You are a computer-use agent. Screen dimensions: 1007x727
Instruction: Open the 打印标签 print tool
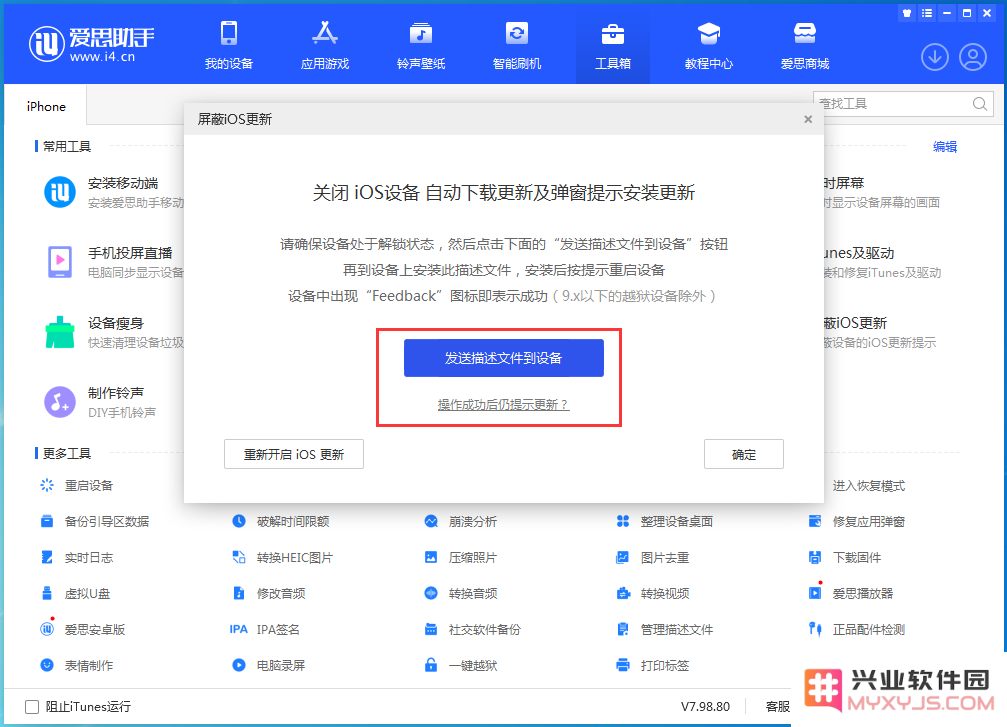pos(652,665)
